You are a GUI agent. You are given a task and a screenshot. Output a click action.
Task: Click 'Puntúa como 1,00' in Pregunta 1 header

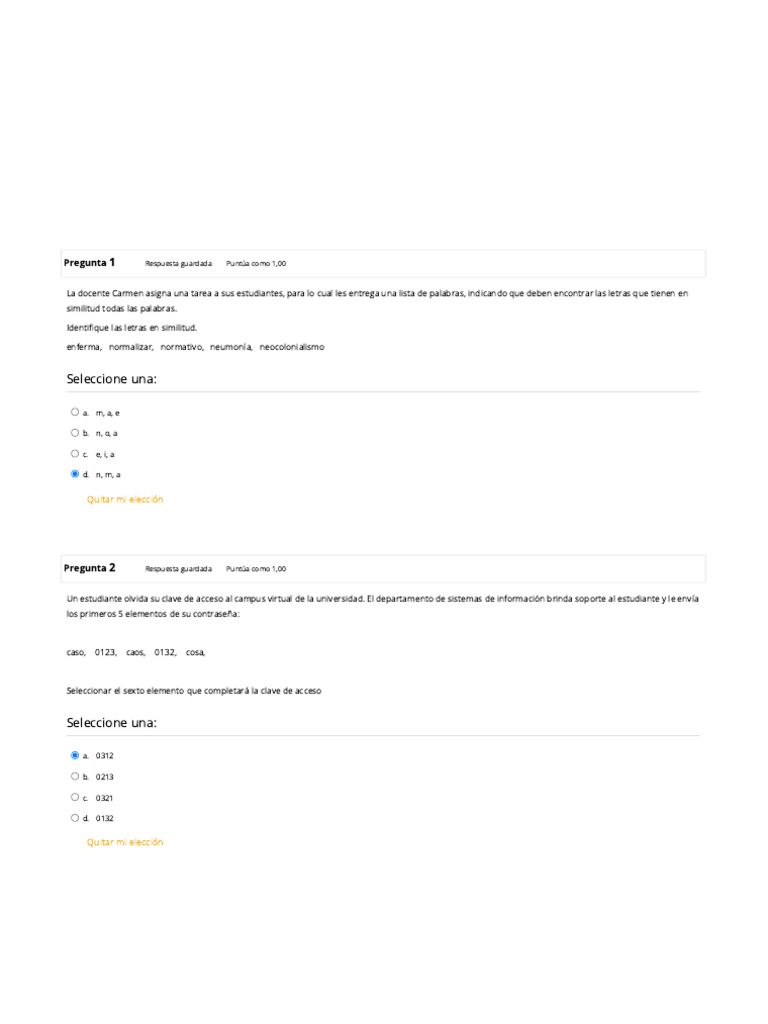(x=256, y=264)
